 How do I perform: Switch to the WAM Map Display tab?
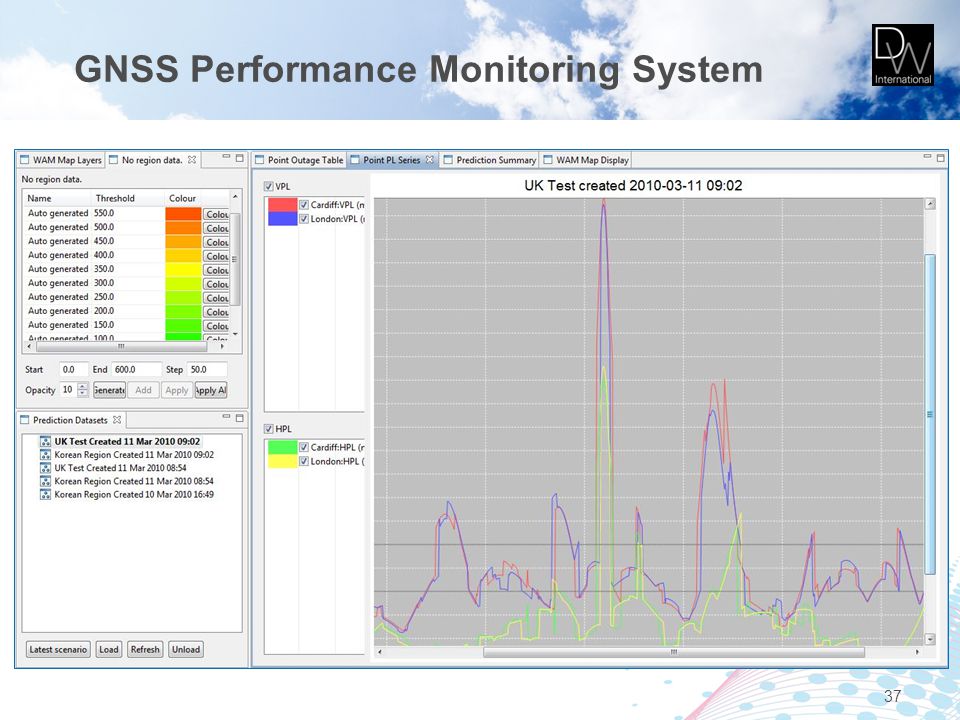click(x=586, y=160)
